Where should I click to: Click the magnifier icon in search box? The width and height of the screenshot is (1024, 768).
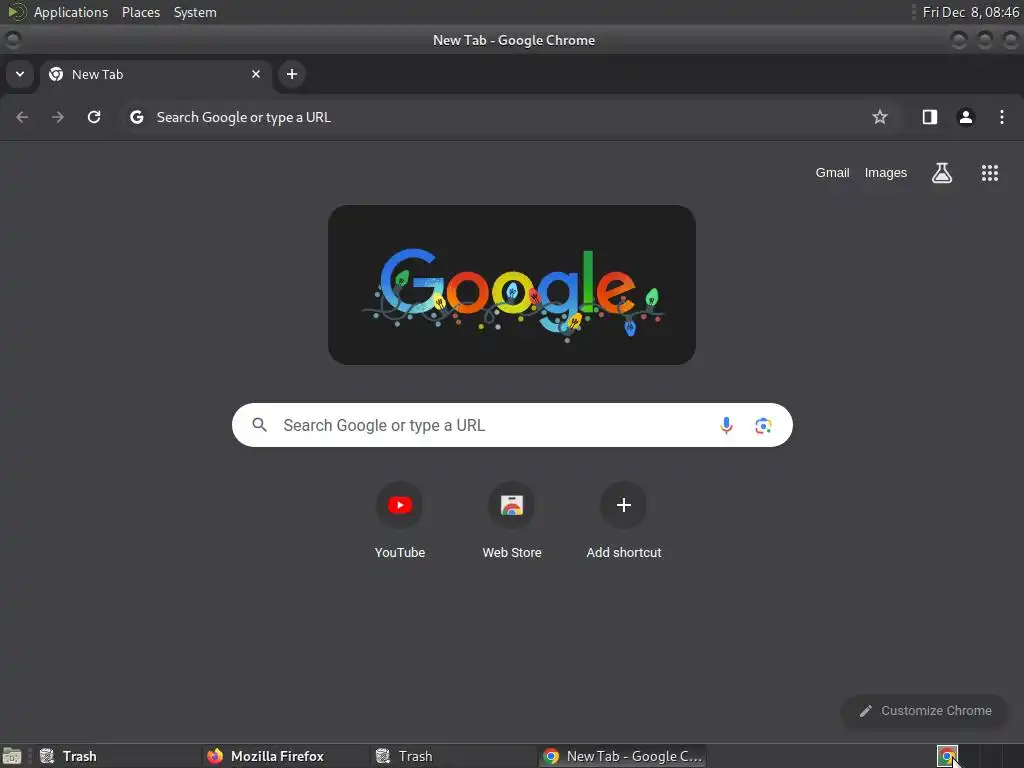(x=260, y=425)
